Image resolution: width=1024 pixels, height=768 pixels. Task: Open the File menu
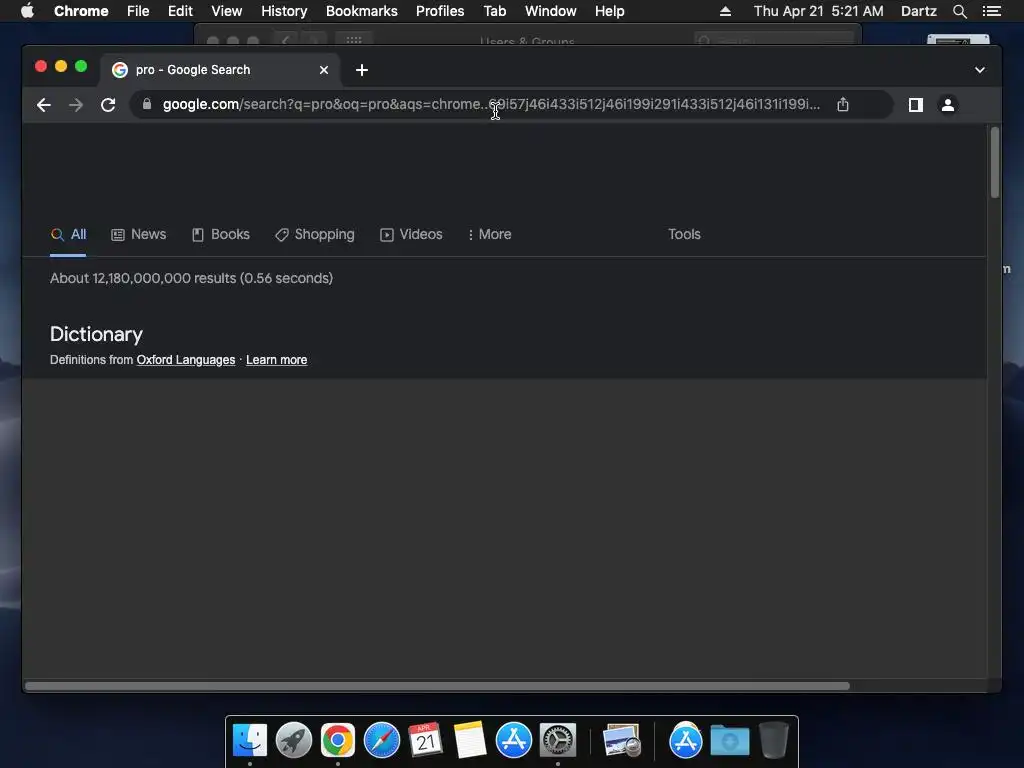pyautogui.click(x=138, y=11)
